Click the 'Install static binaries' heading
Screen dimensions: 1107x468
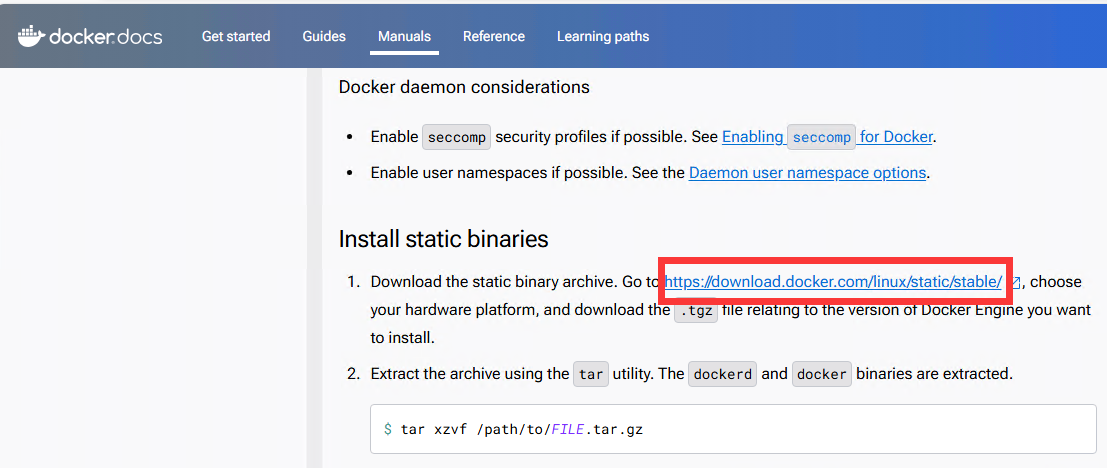443,239
